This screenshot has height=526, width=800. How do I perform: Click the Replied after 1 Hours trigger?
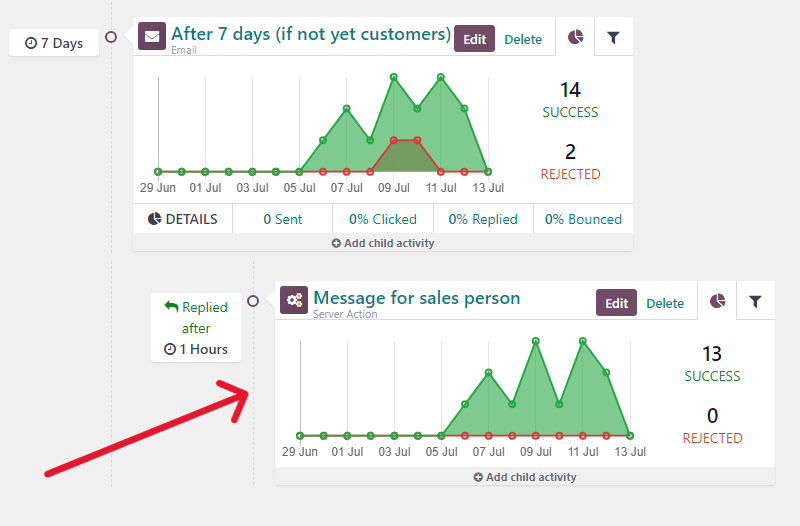196,328
